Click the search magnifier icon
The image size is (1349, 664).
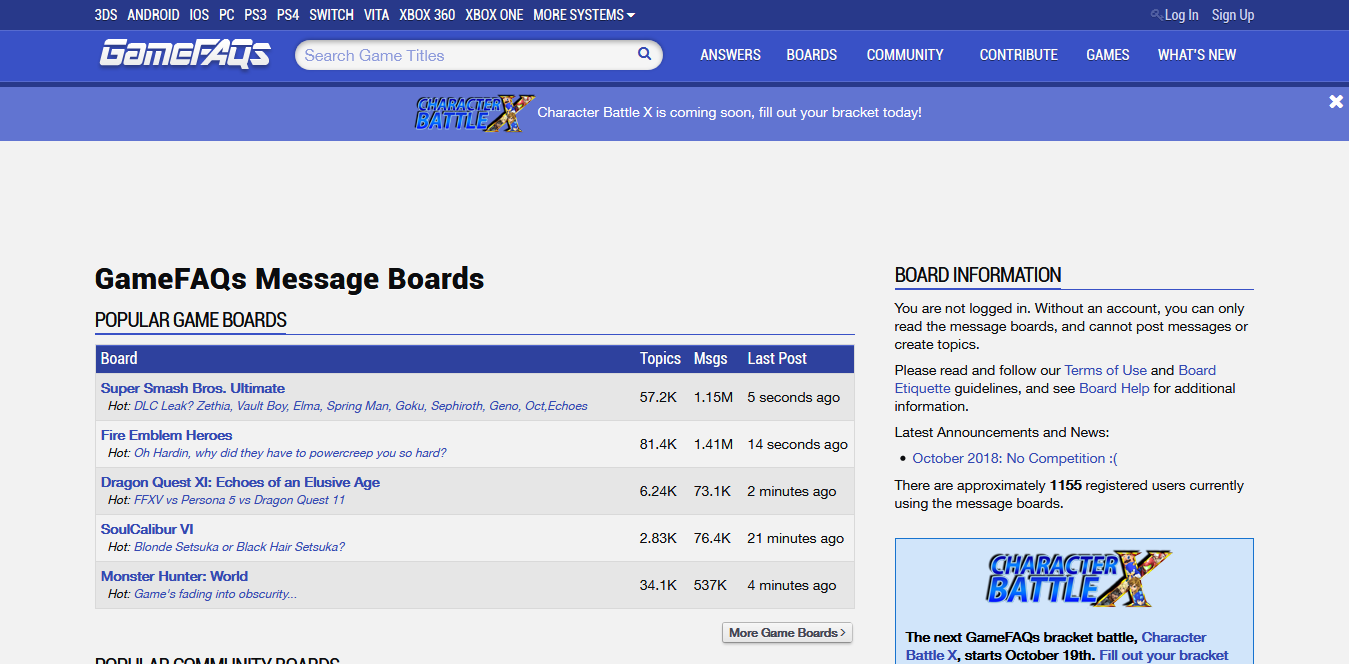[645, 54]
